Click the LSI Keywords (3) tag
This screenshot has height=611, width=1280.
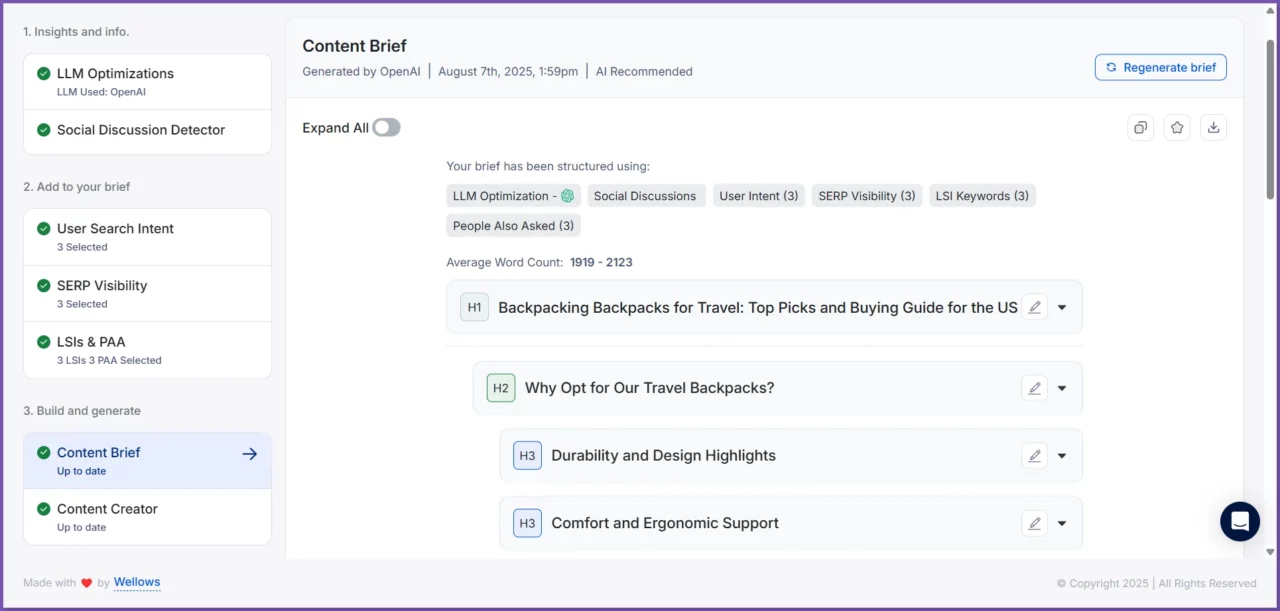(982, 196)
